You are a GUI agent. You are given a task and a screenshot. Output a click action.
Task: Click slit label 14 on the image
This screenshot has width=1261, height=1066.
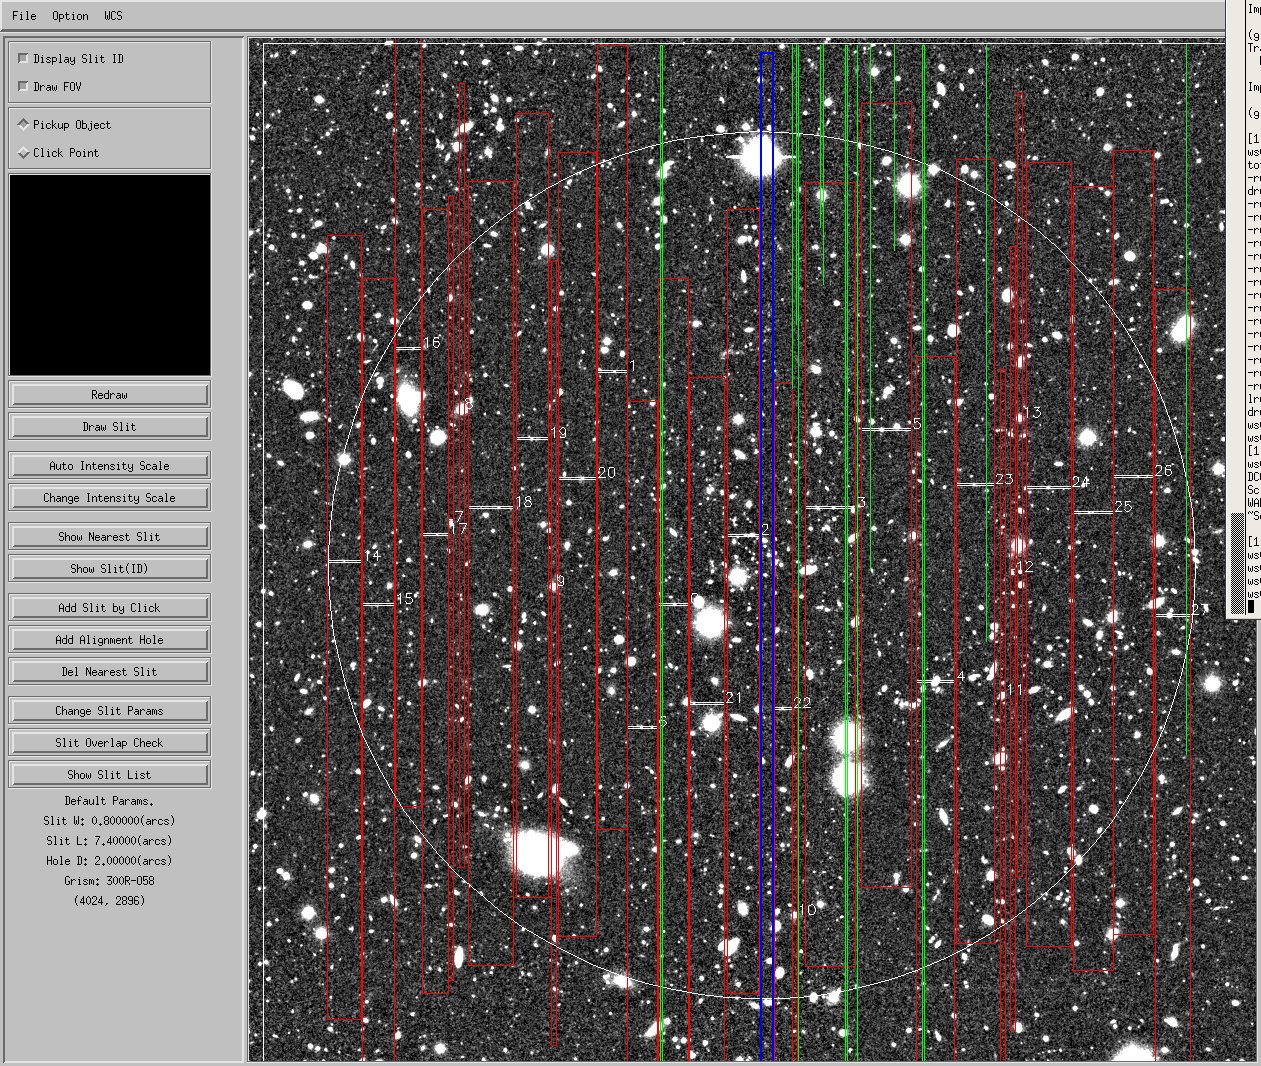tap(372, 556)
